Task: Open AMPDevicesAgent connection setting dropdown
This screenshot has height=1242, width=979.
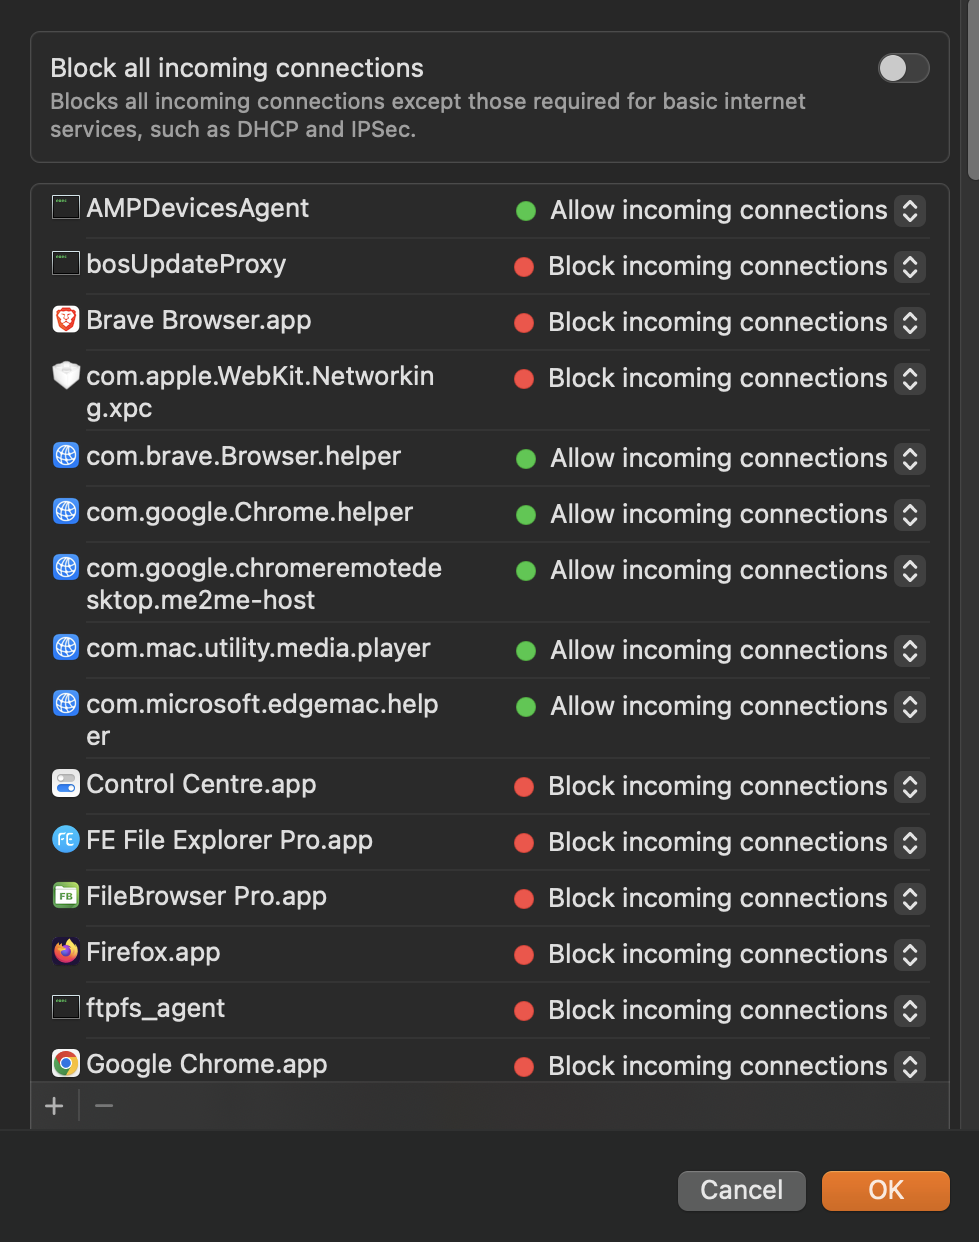Action: 909,211
